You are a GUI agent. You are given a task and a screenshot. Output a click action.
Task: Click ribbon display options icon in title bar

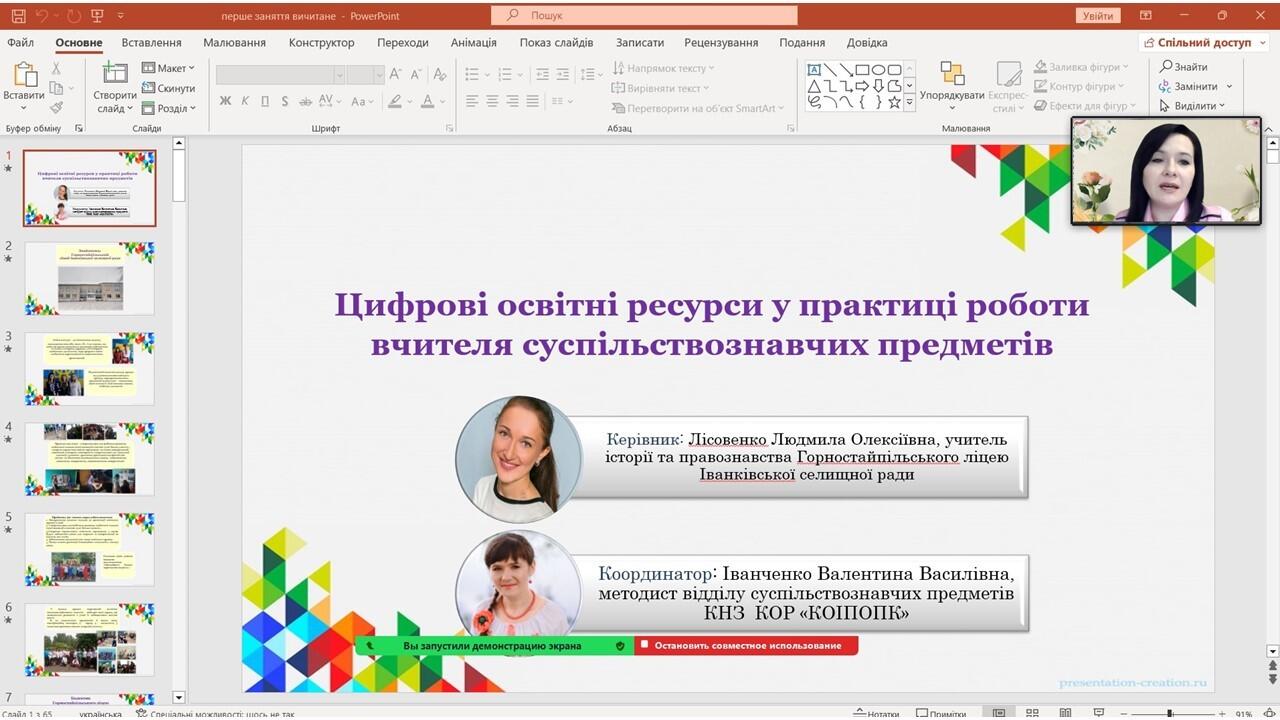1146,16
